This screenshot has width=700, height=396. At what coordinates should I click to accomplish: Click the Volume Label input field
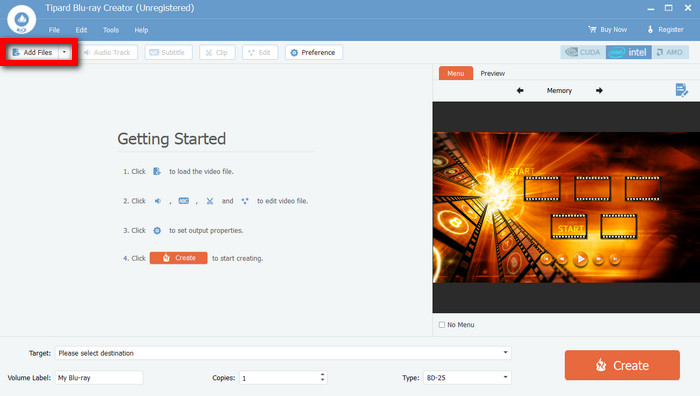pyautogui.click(x=99, y=378)
